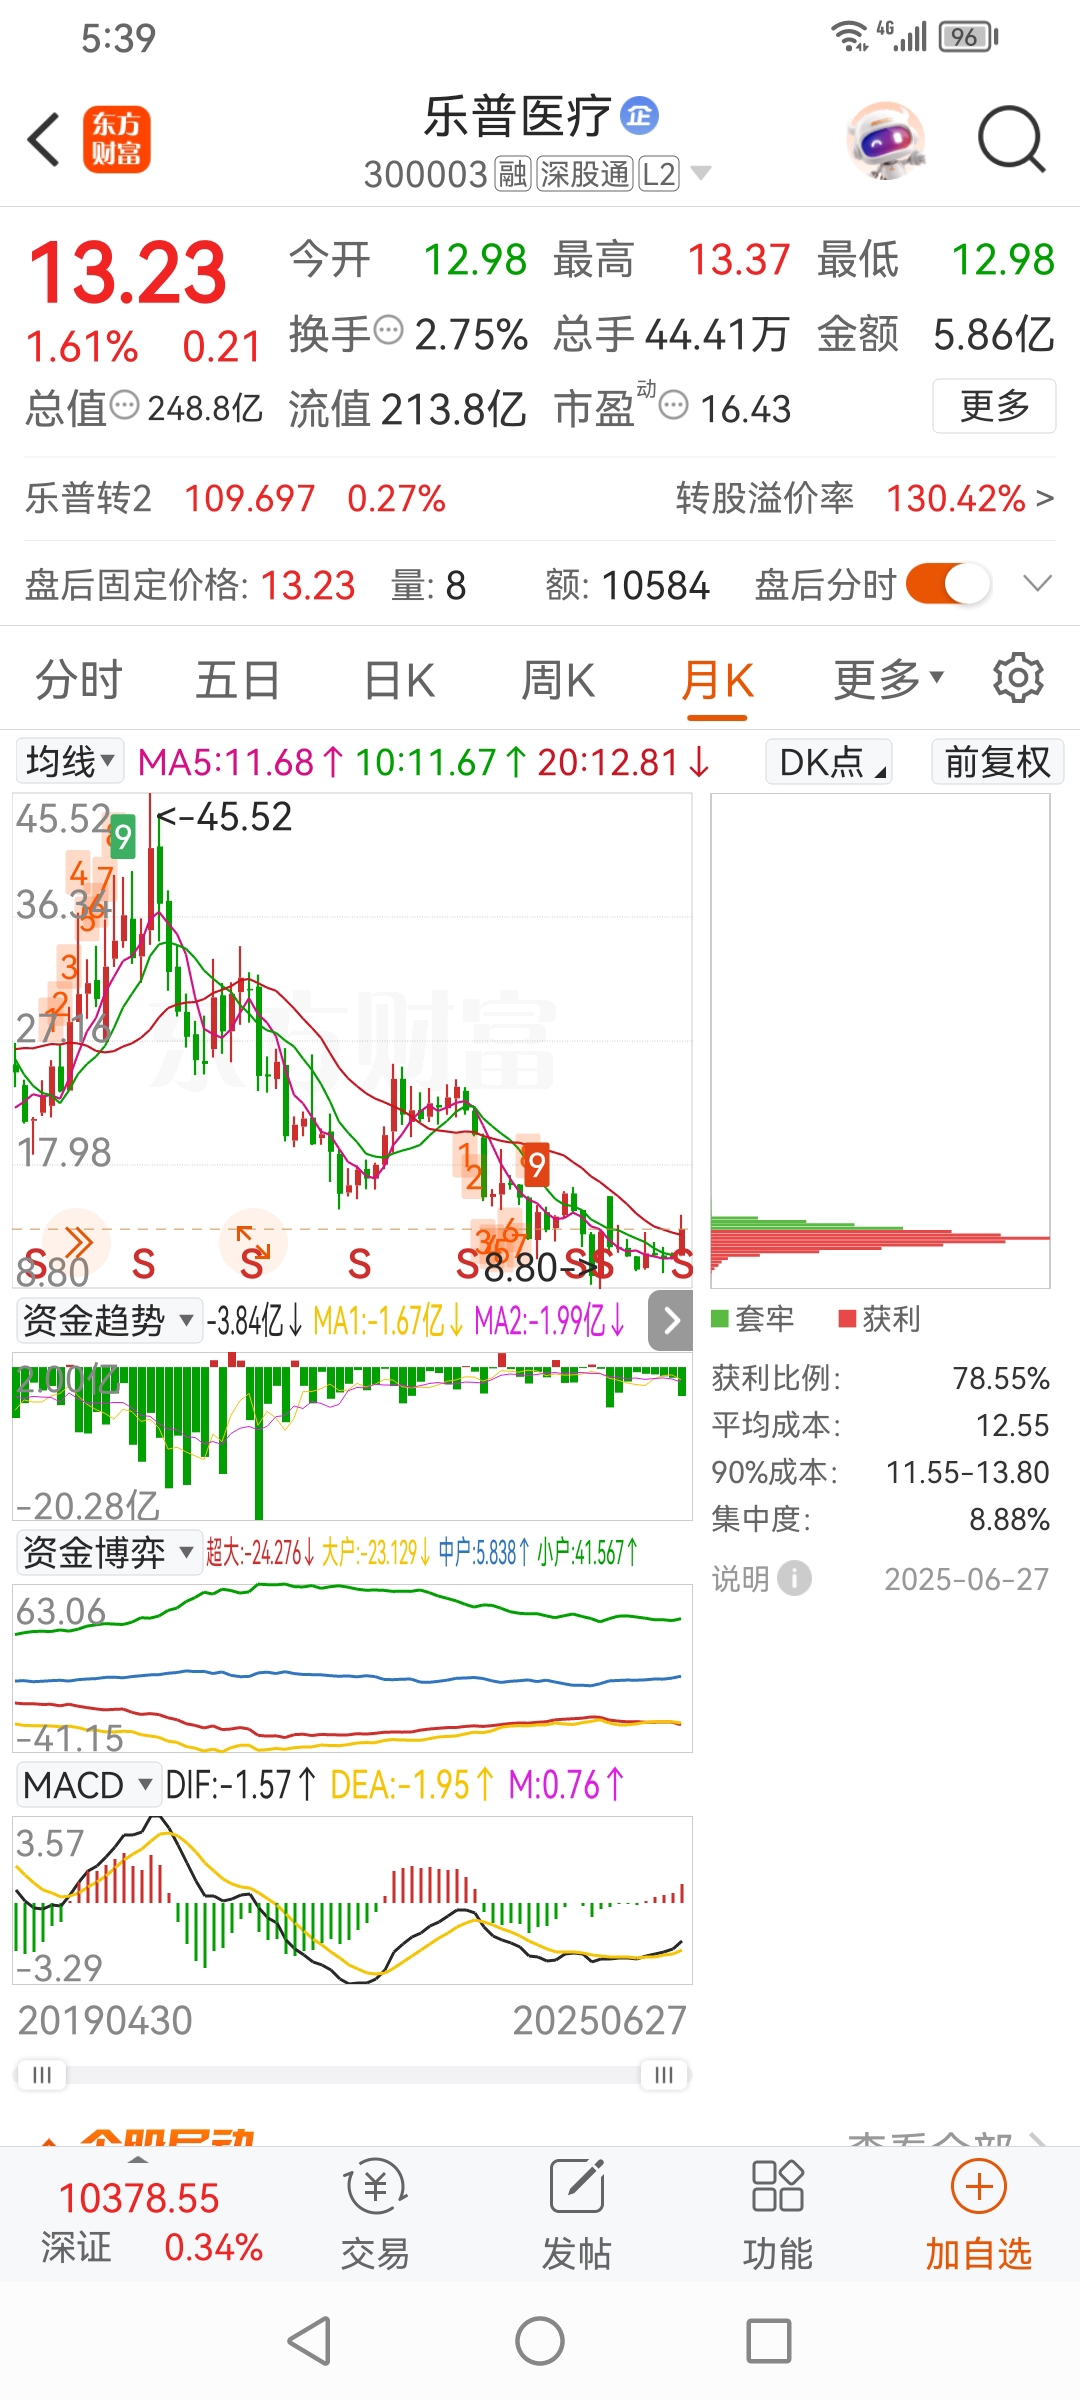Toggle the 盘后分时 switch
The height and width of the screenshot is (2400, 1080).
pos(948,584)
